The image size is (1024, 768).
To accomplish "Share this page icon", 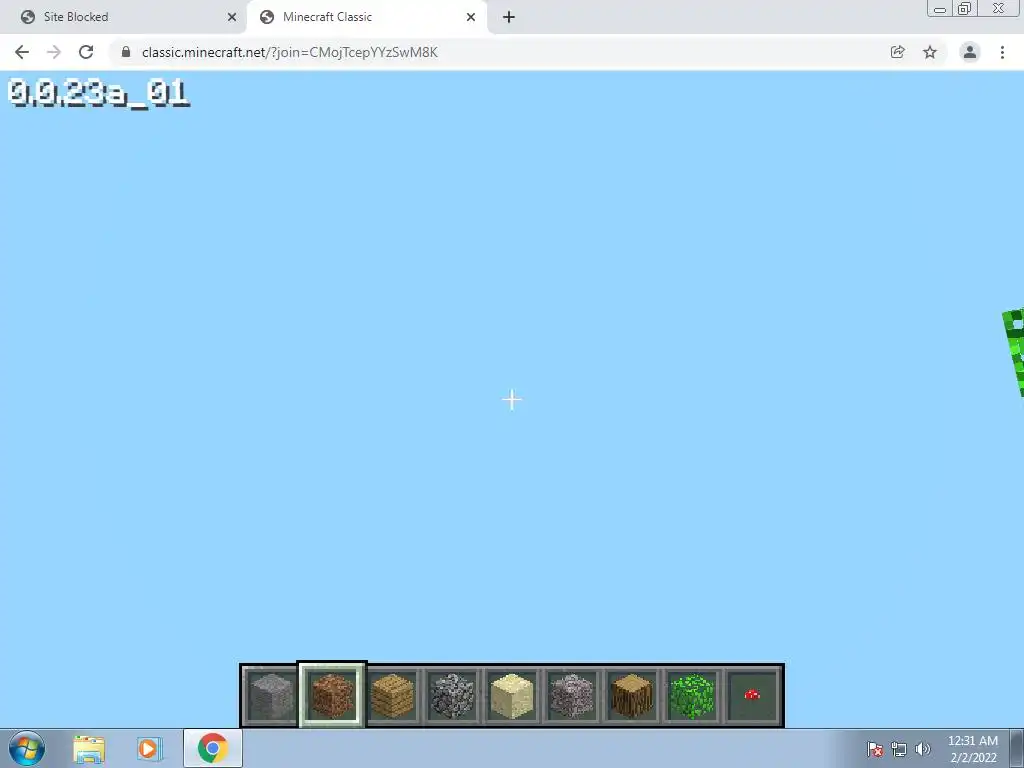I will point(898,52).
